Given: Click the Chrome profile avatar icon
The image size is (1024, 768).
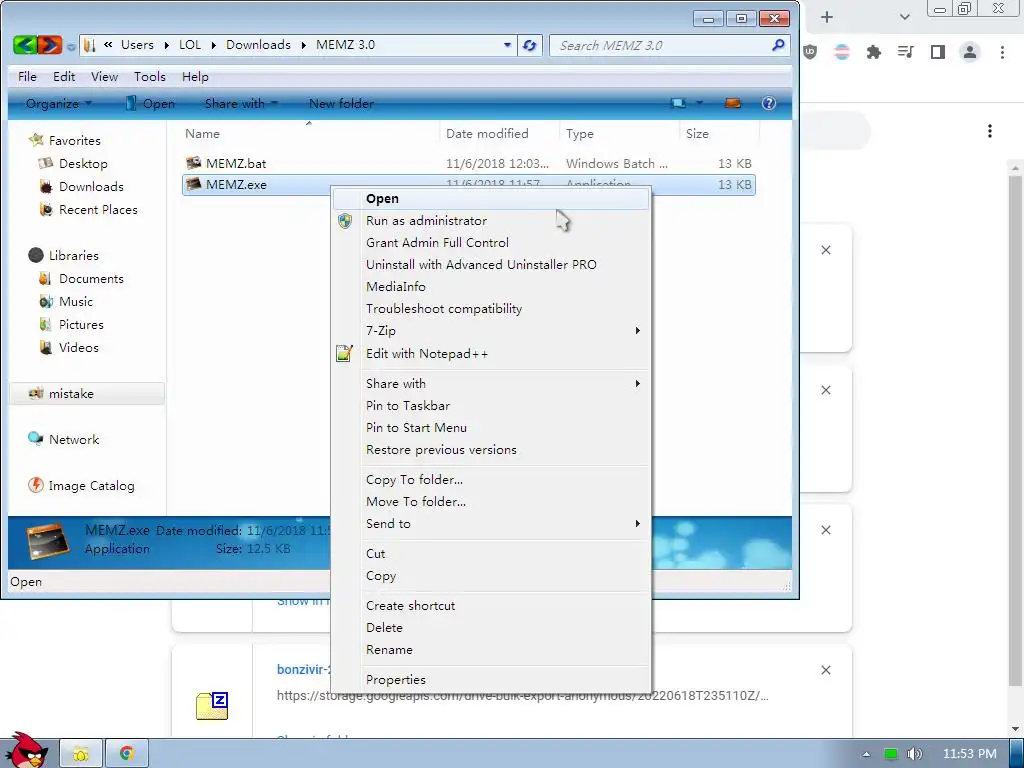Looking at the screenshot, I should (x=970, y=52).
